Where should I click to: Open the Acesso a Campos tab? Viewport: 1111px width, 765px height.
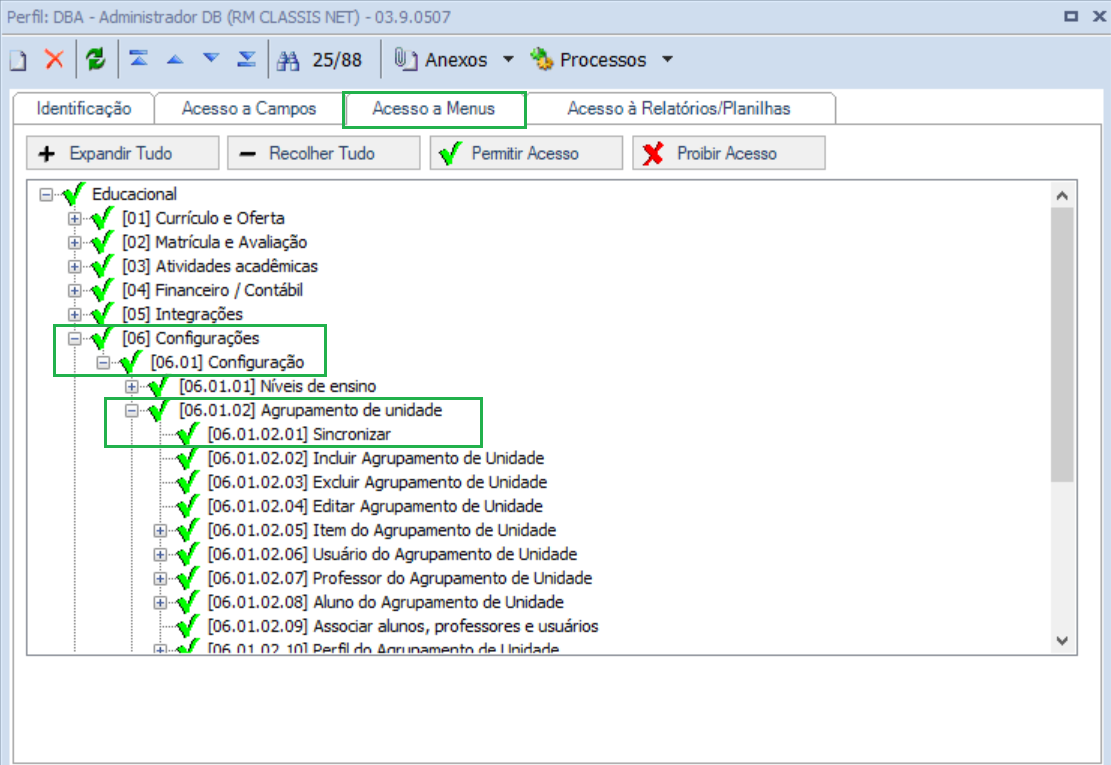pos(249,108)
